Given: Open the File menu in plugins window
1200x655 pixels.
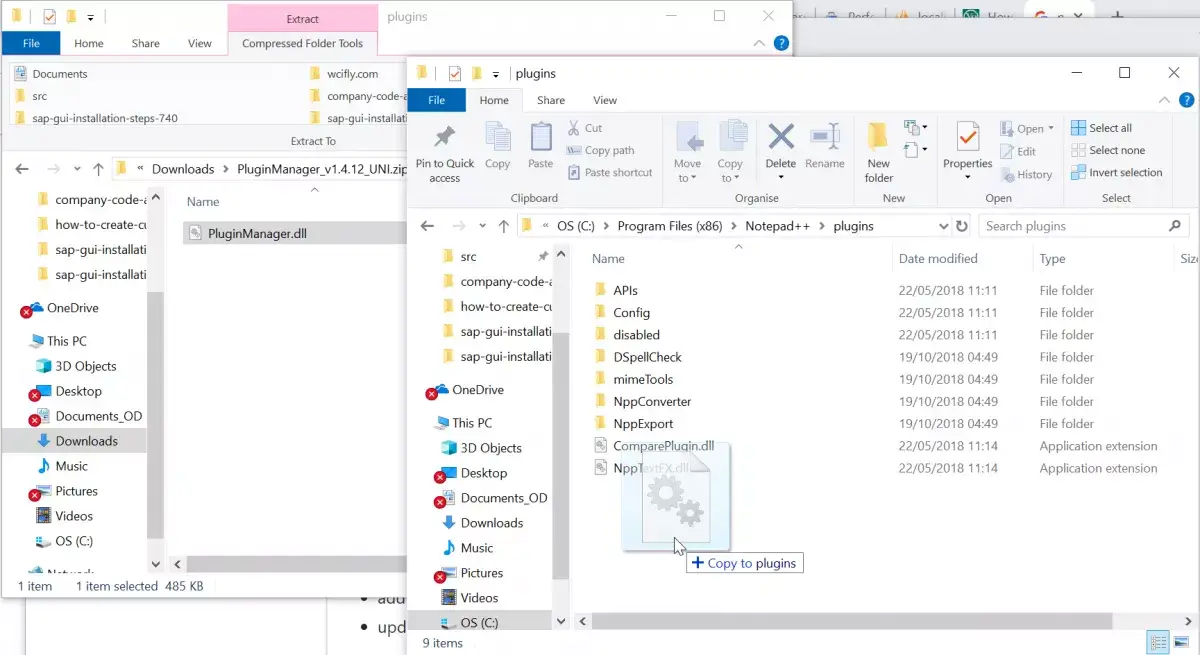Looking at the screenshot, I should tap(437, 100).
